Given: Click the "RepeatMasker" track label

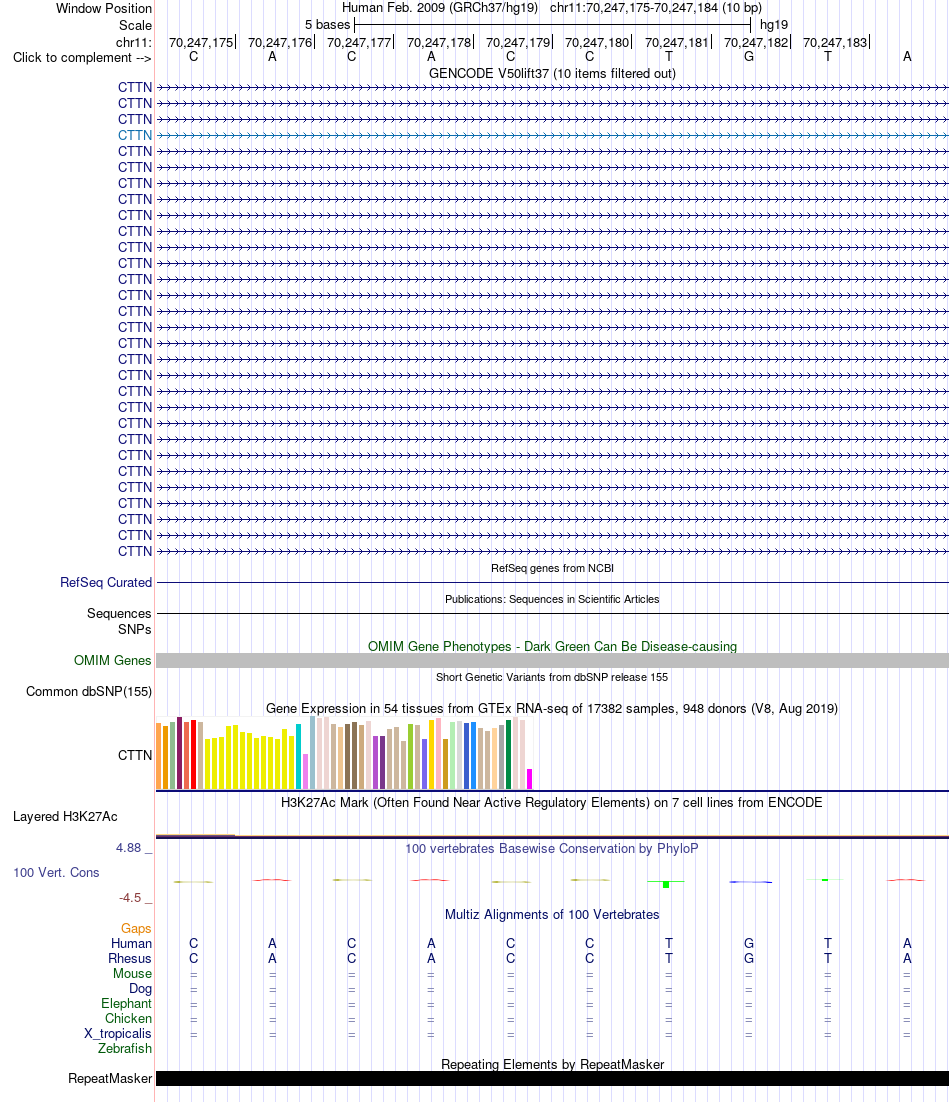Looking at the screenshot, I should coord(110,1078).
